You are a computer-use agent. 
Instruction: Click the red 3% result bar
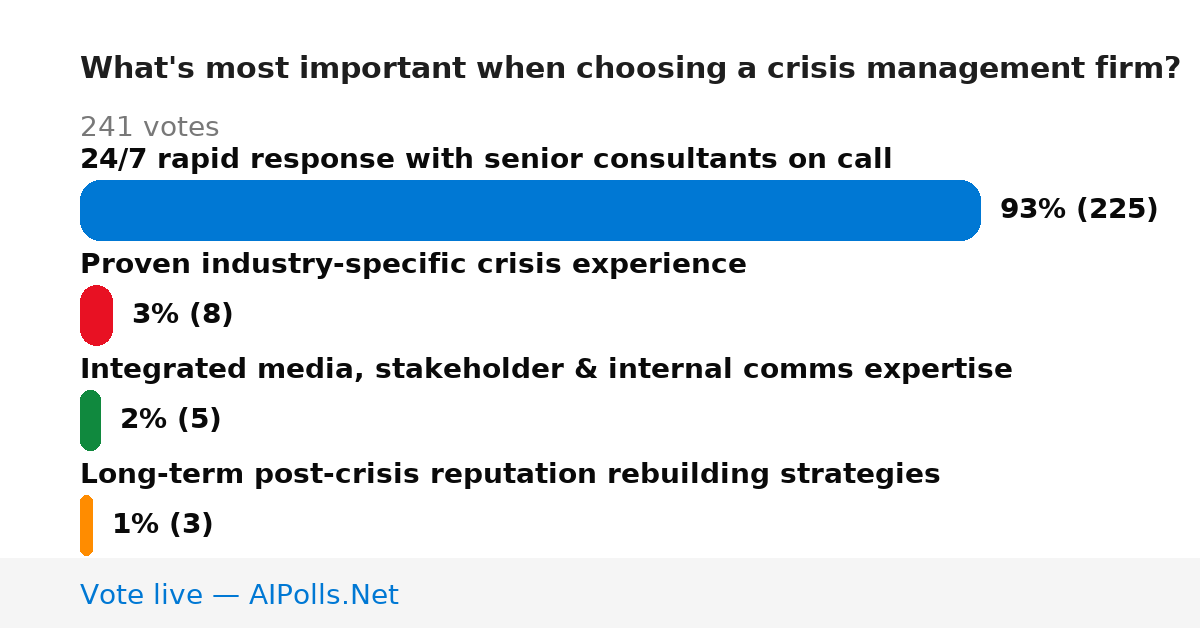[x=96, y=315]
